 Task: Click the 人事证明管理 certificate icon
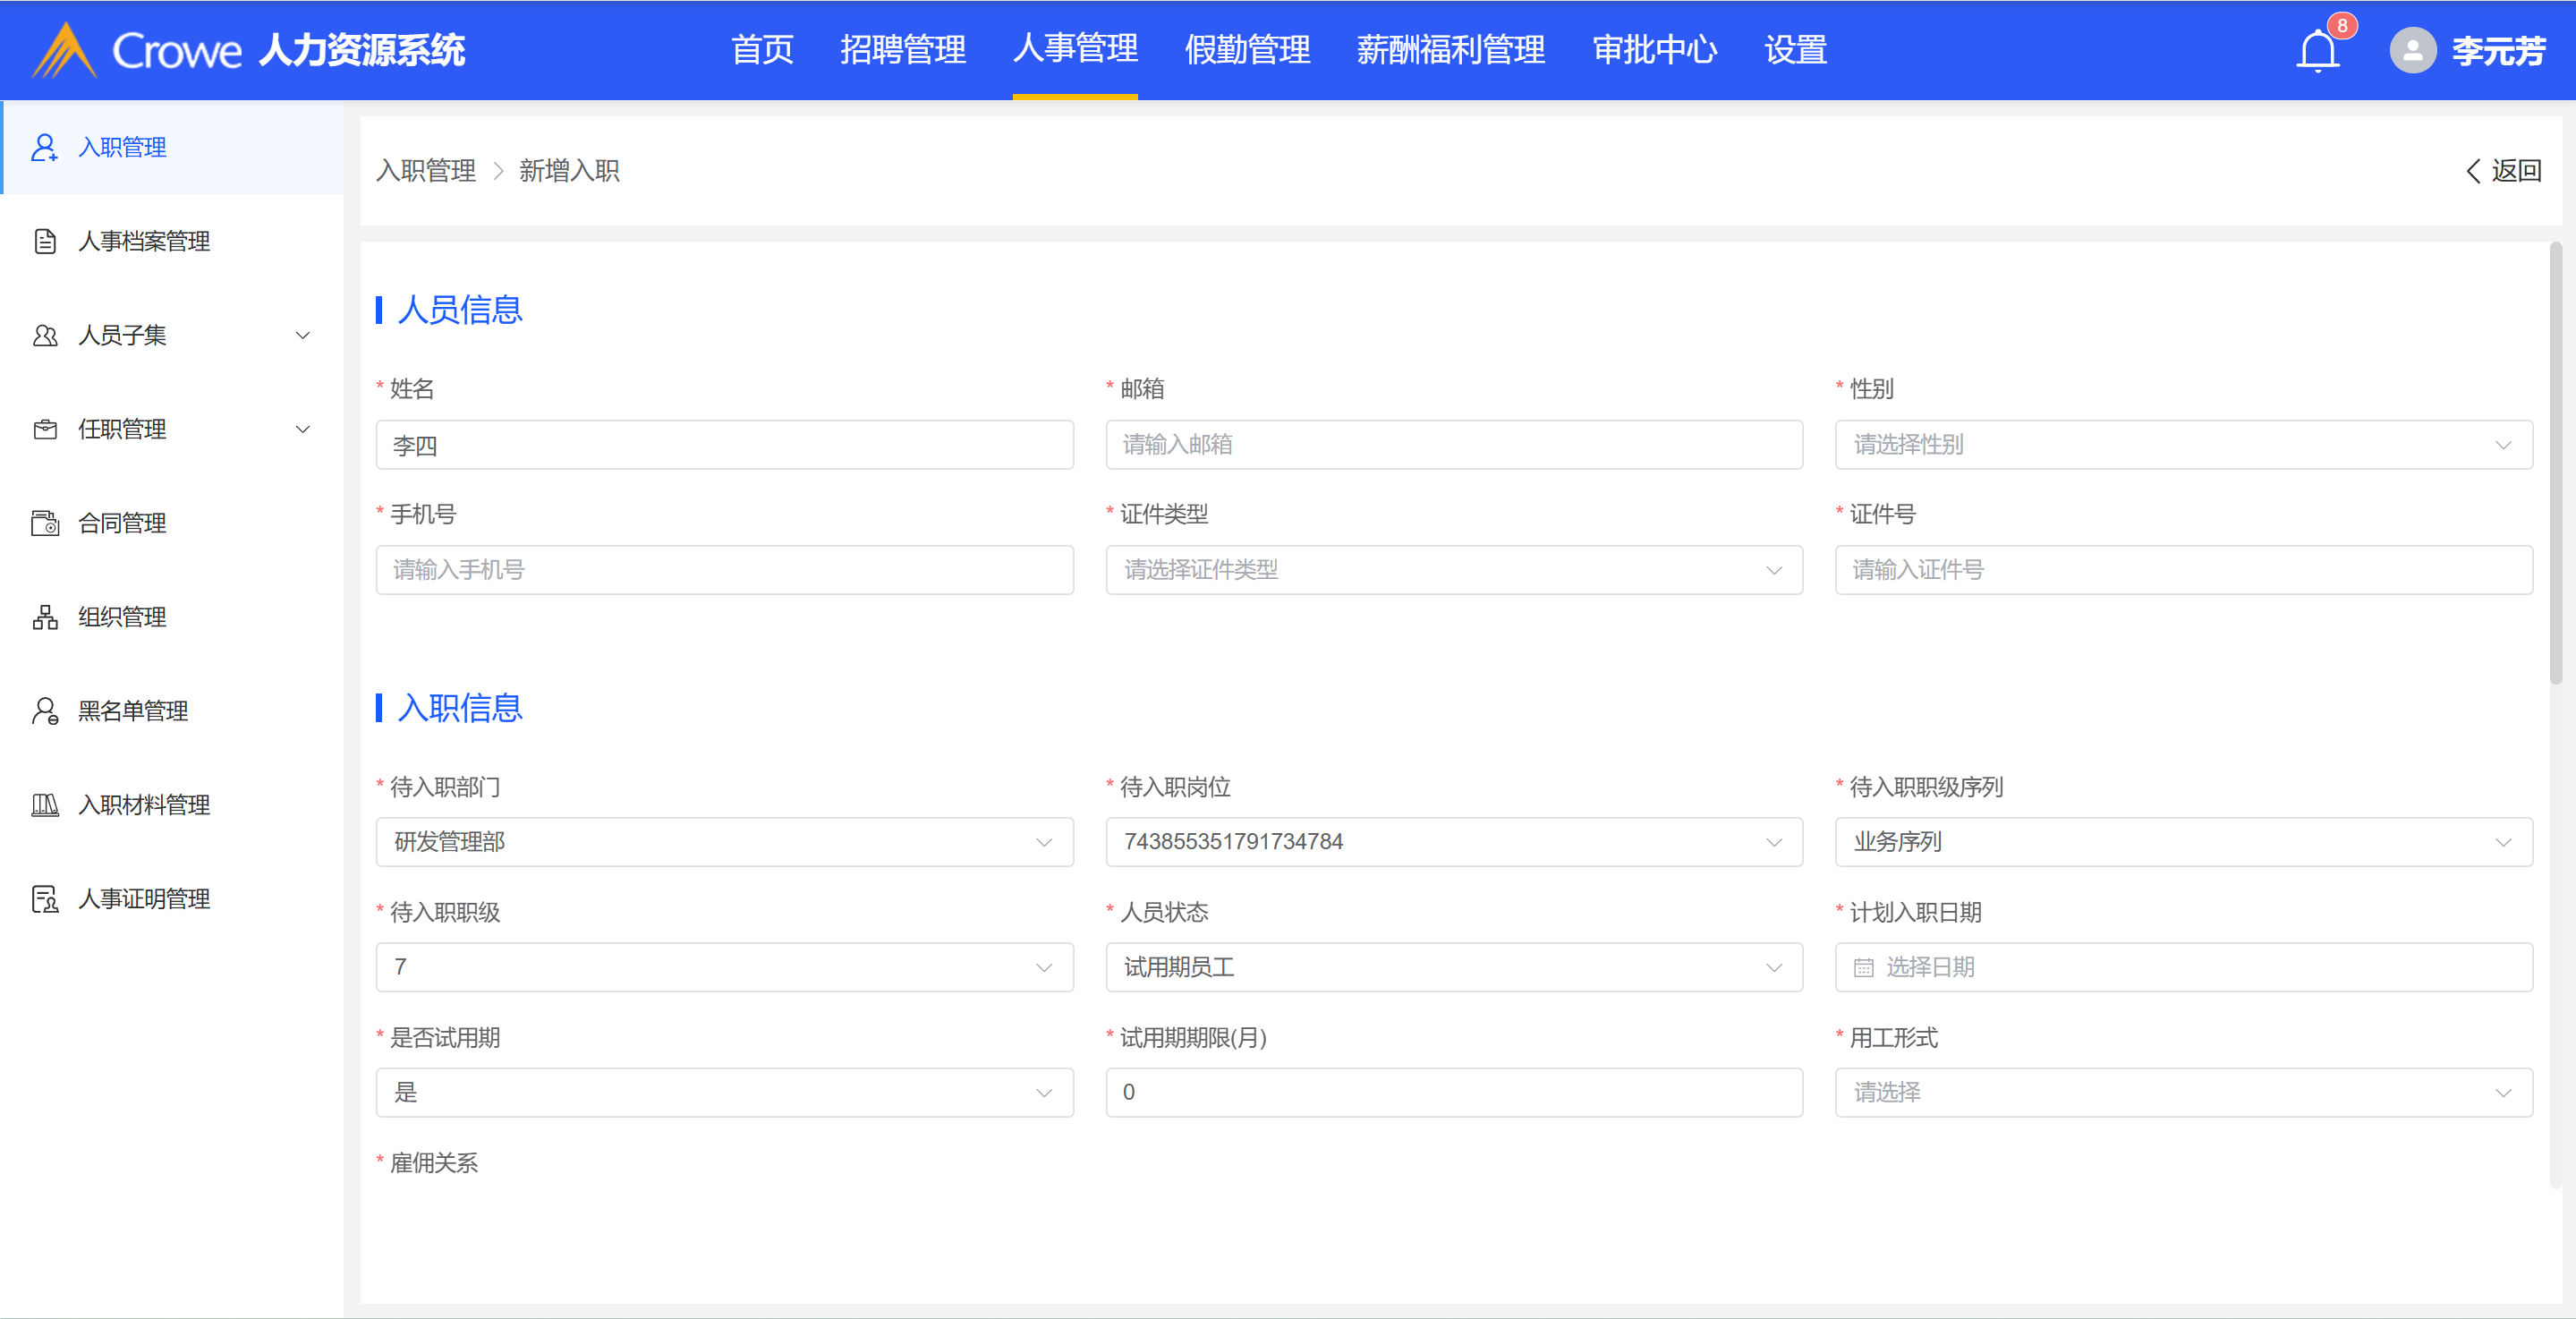(45, 899)
